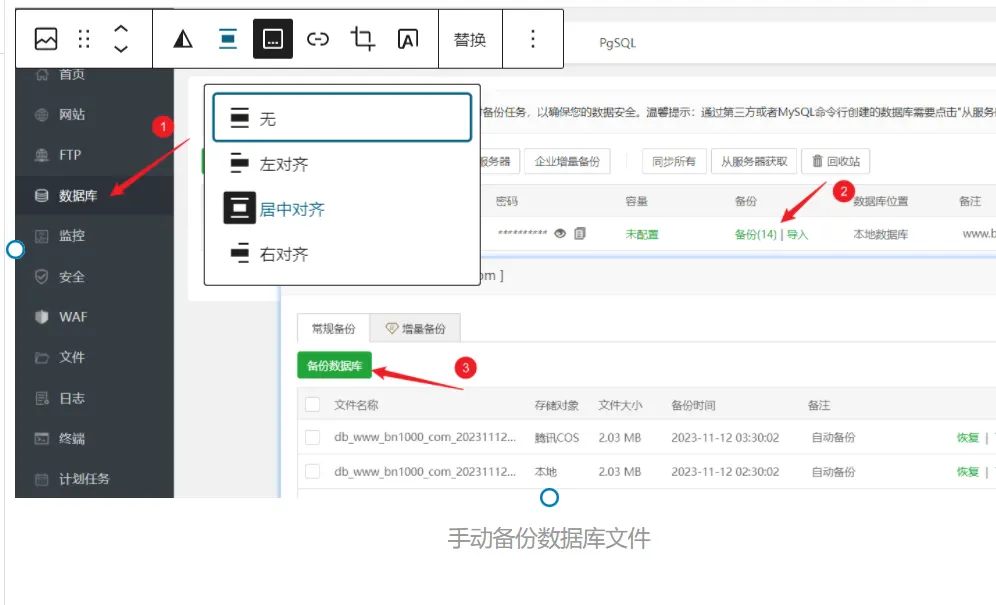
Task: Apply a duotone filter via triangle icon
Action: (x=183, y=39)
